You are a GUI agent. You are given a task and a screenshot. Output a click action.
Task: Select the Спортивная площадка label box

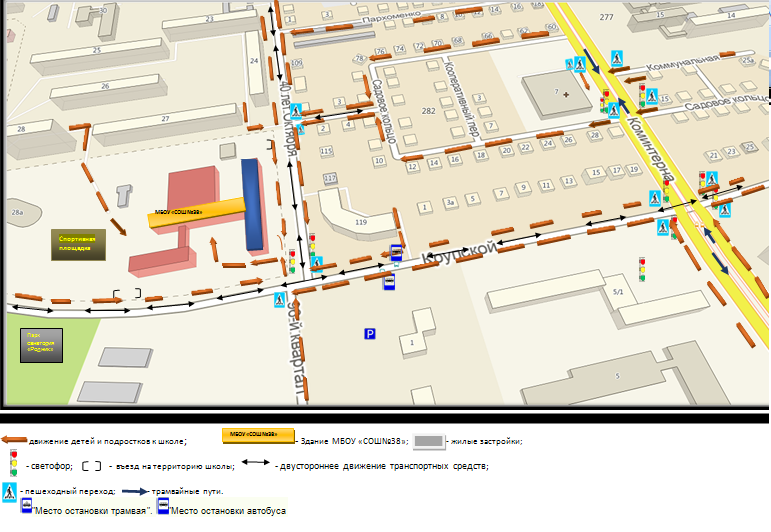[78, 244]
